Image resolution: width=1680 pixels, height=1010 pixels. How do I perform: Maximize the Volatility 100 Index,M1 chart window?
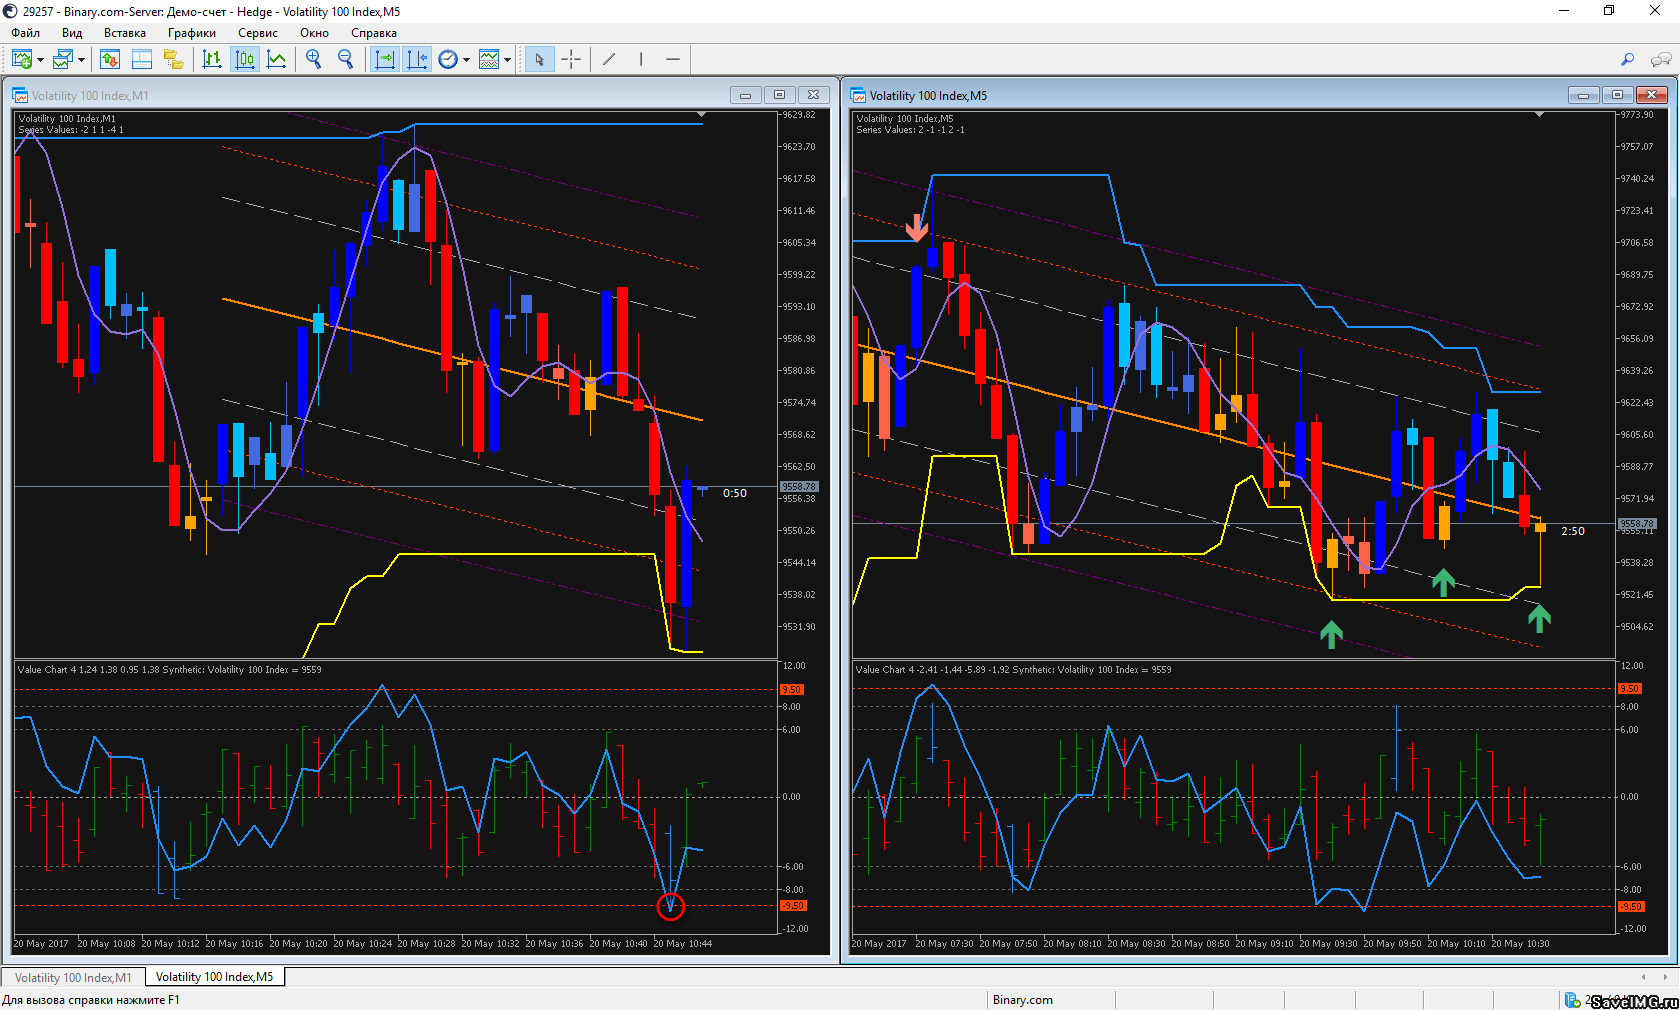tap(779, 95)
